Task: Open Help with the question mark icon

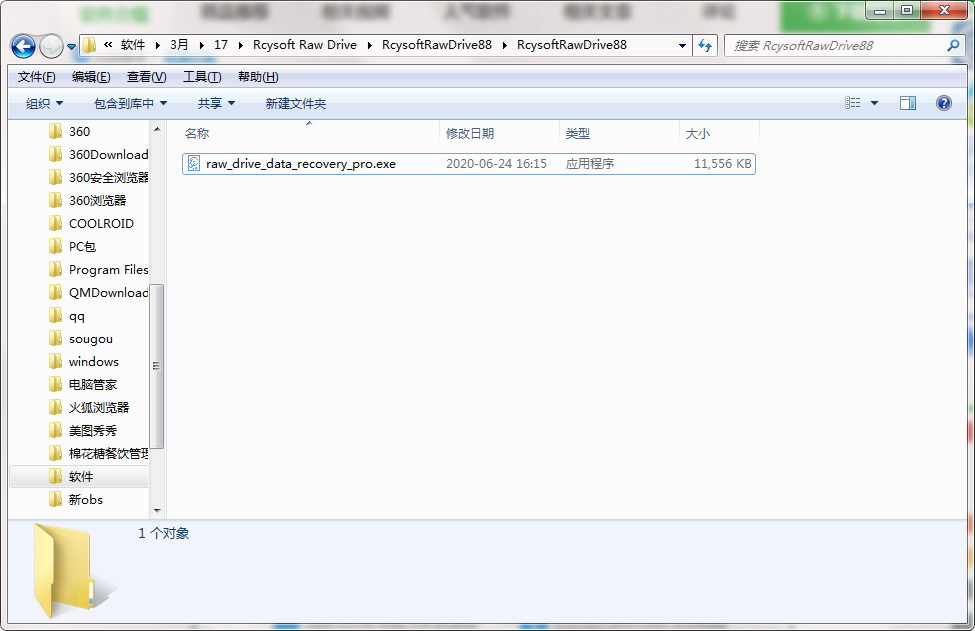Action: pyautogui.click(x=943, y=103)
